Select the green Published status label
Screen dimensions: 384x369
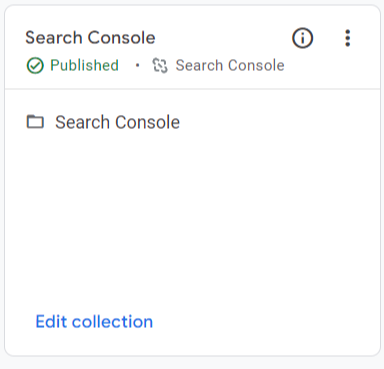click(84, 65)
